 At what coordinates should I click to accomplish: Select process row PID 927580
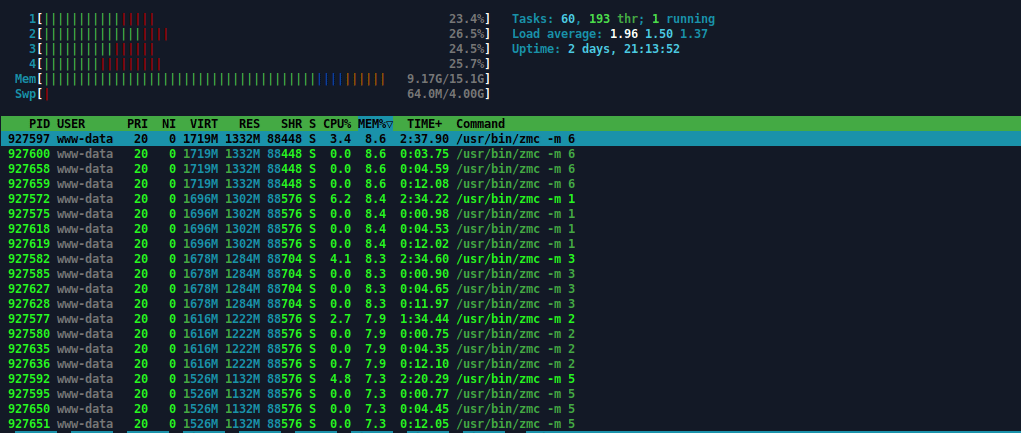click(510, 333)
